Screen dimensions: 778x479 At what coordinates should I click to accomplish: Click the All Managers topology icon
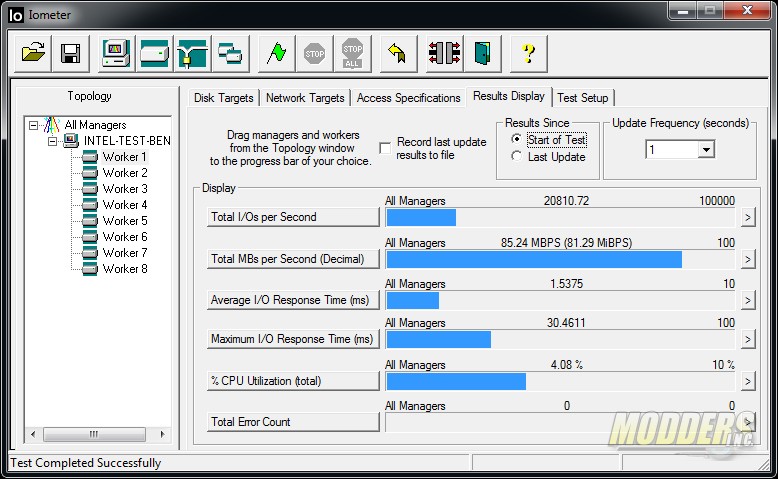tap(52, 125)
